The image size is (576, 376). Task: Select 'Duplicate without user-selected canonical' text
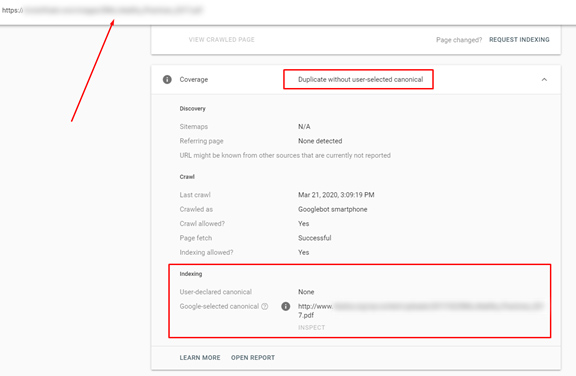[x=360, y=79]
